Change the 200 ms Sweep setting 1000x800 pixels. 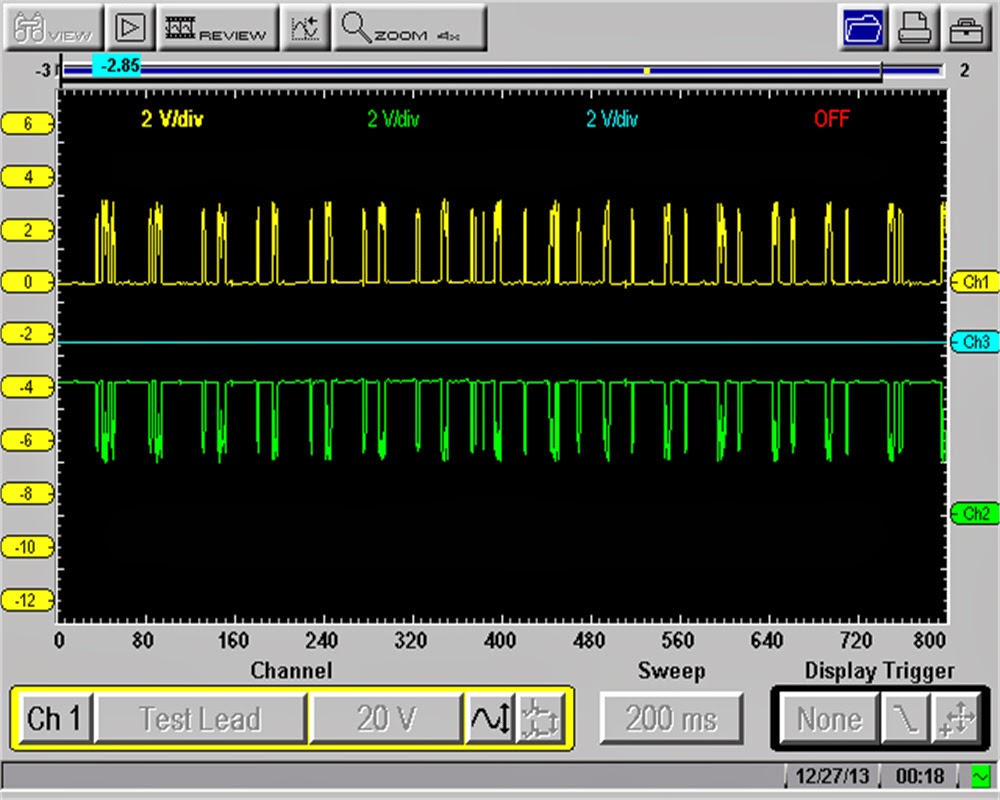[670, 718]
